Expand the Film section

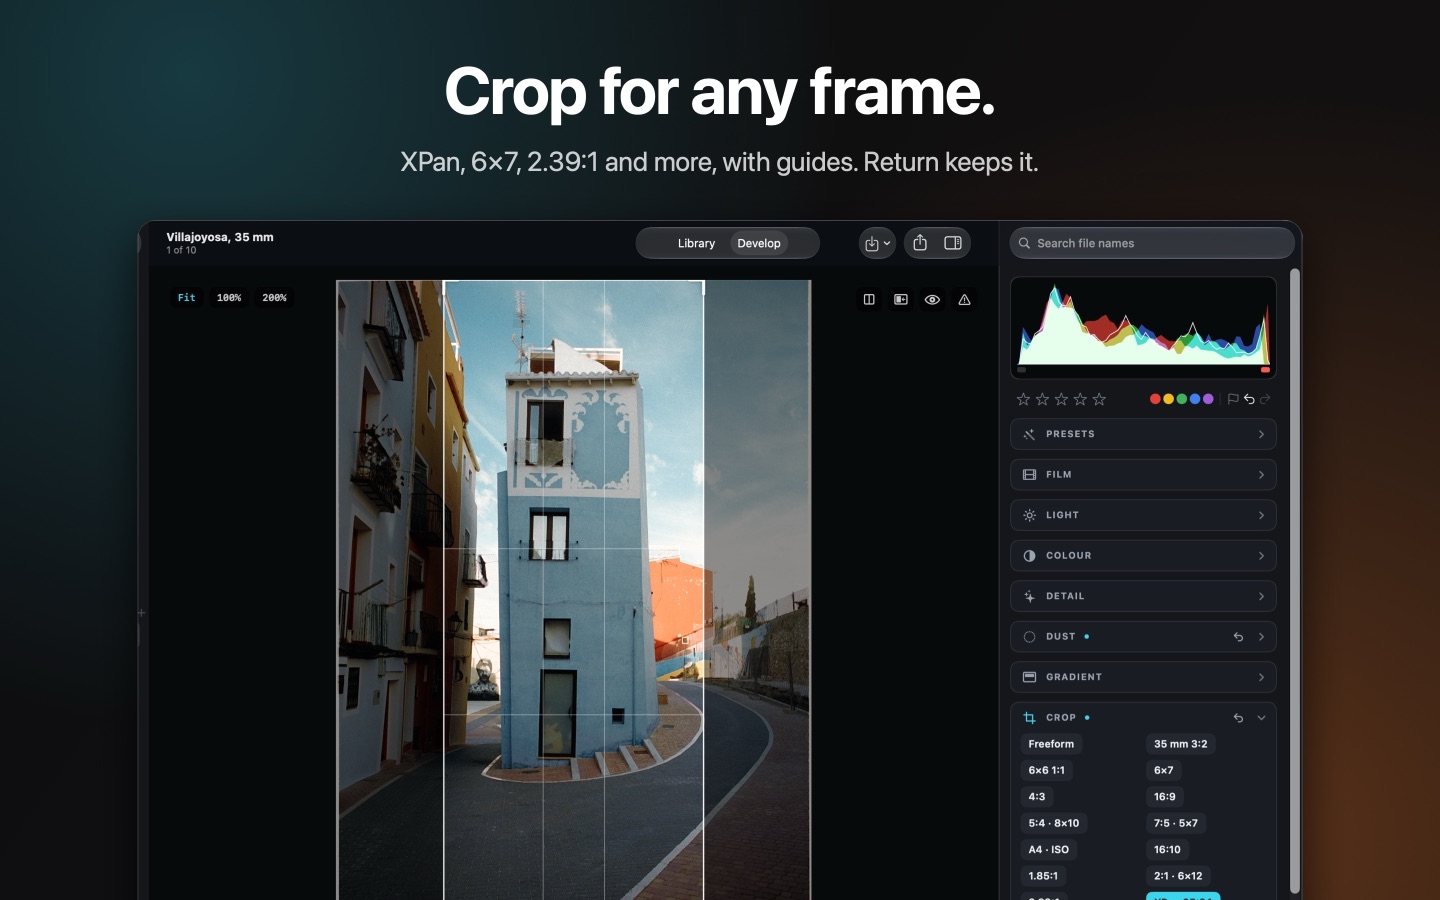(x=1143, y=475)
